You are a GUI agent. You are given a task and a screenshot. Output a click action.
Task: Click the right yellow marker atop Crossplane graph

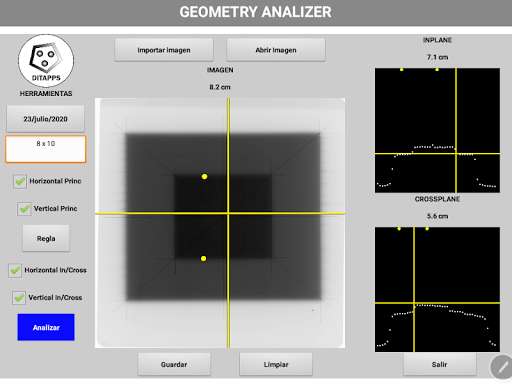tap(427, 228)
